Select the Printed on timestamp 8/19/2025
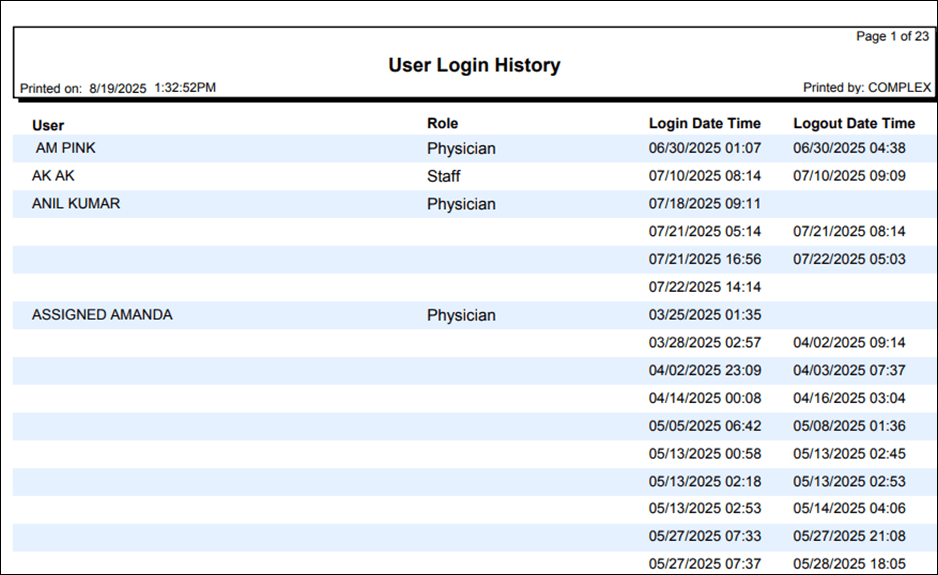938x575 pixels. click(118, 88)
